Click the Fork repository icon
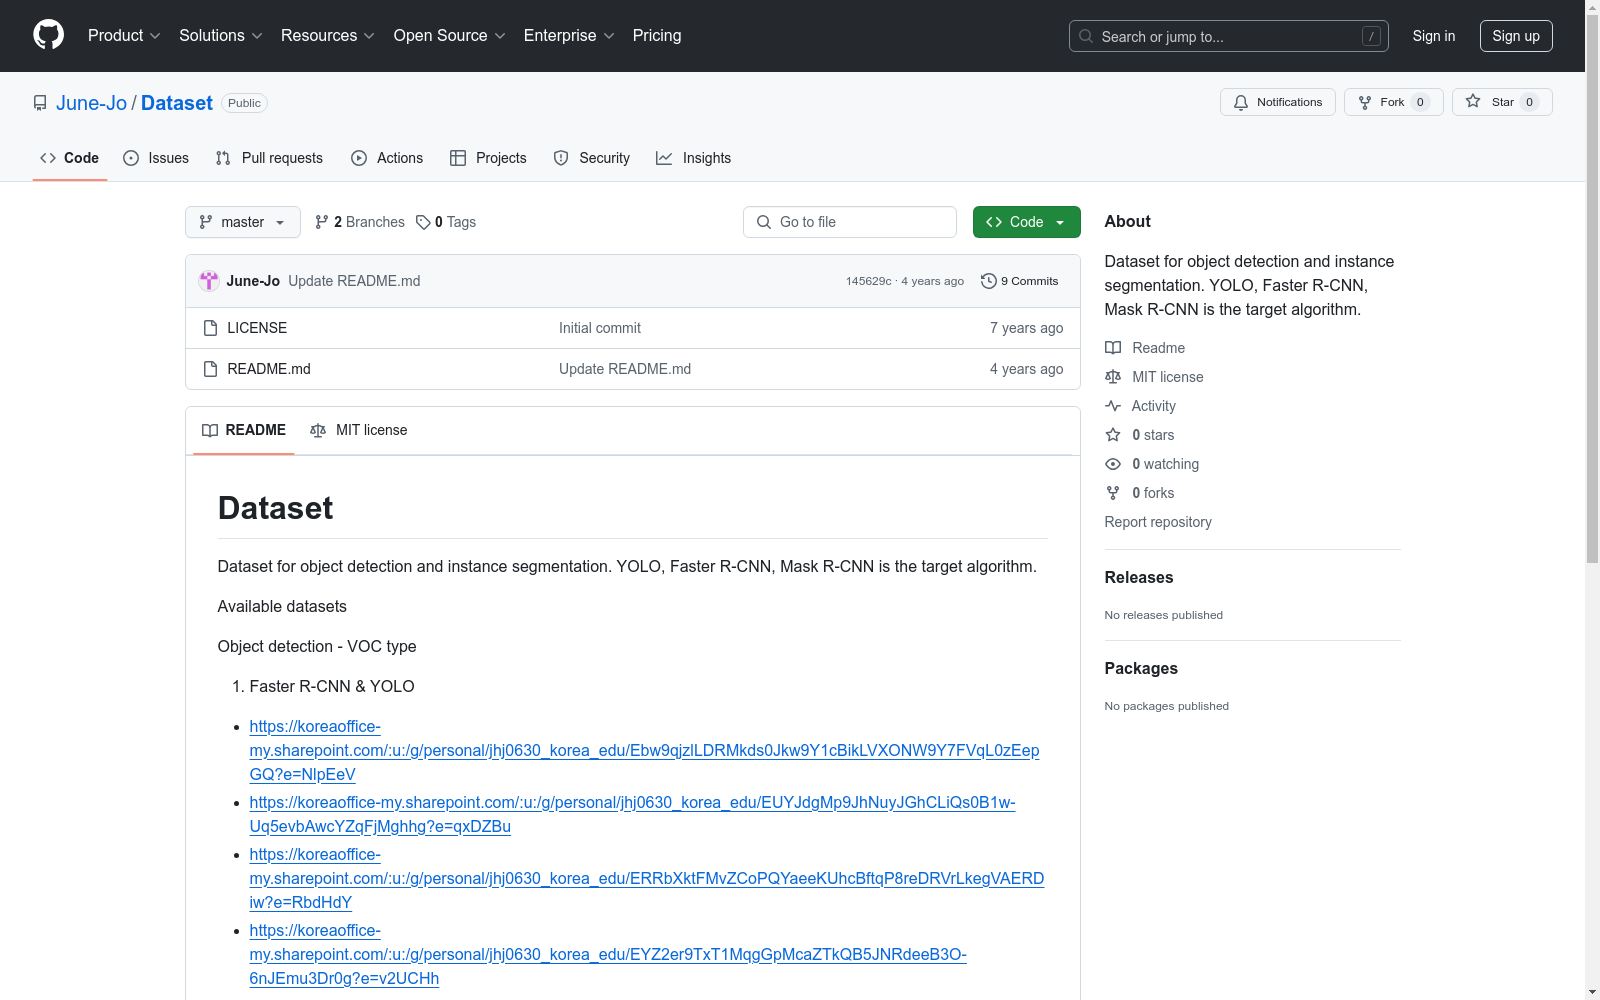Viewport: 1600px width, 1000px height. pos(1365,102)
